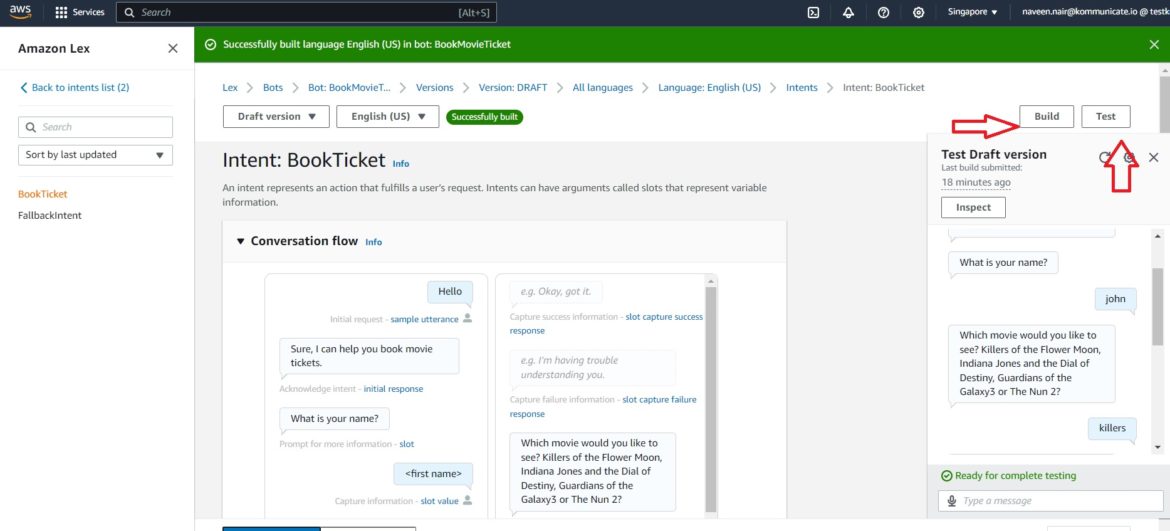Open the All languages breadcrumb
Image resolution: width=1170 pixels, height=531 pixels.
[602, 87]
